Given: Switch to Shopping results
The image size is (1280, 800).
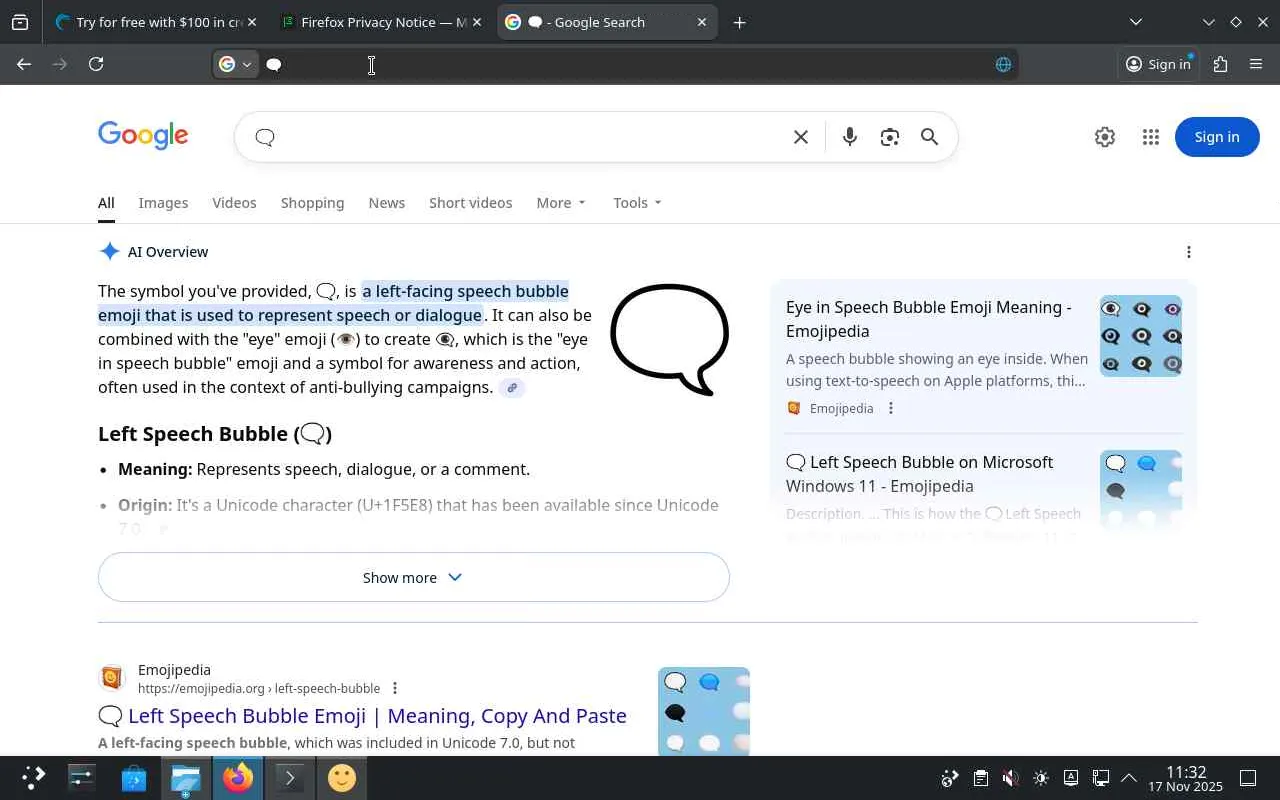Looking at the screenshot, I should [312, 203].
